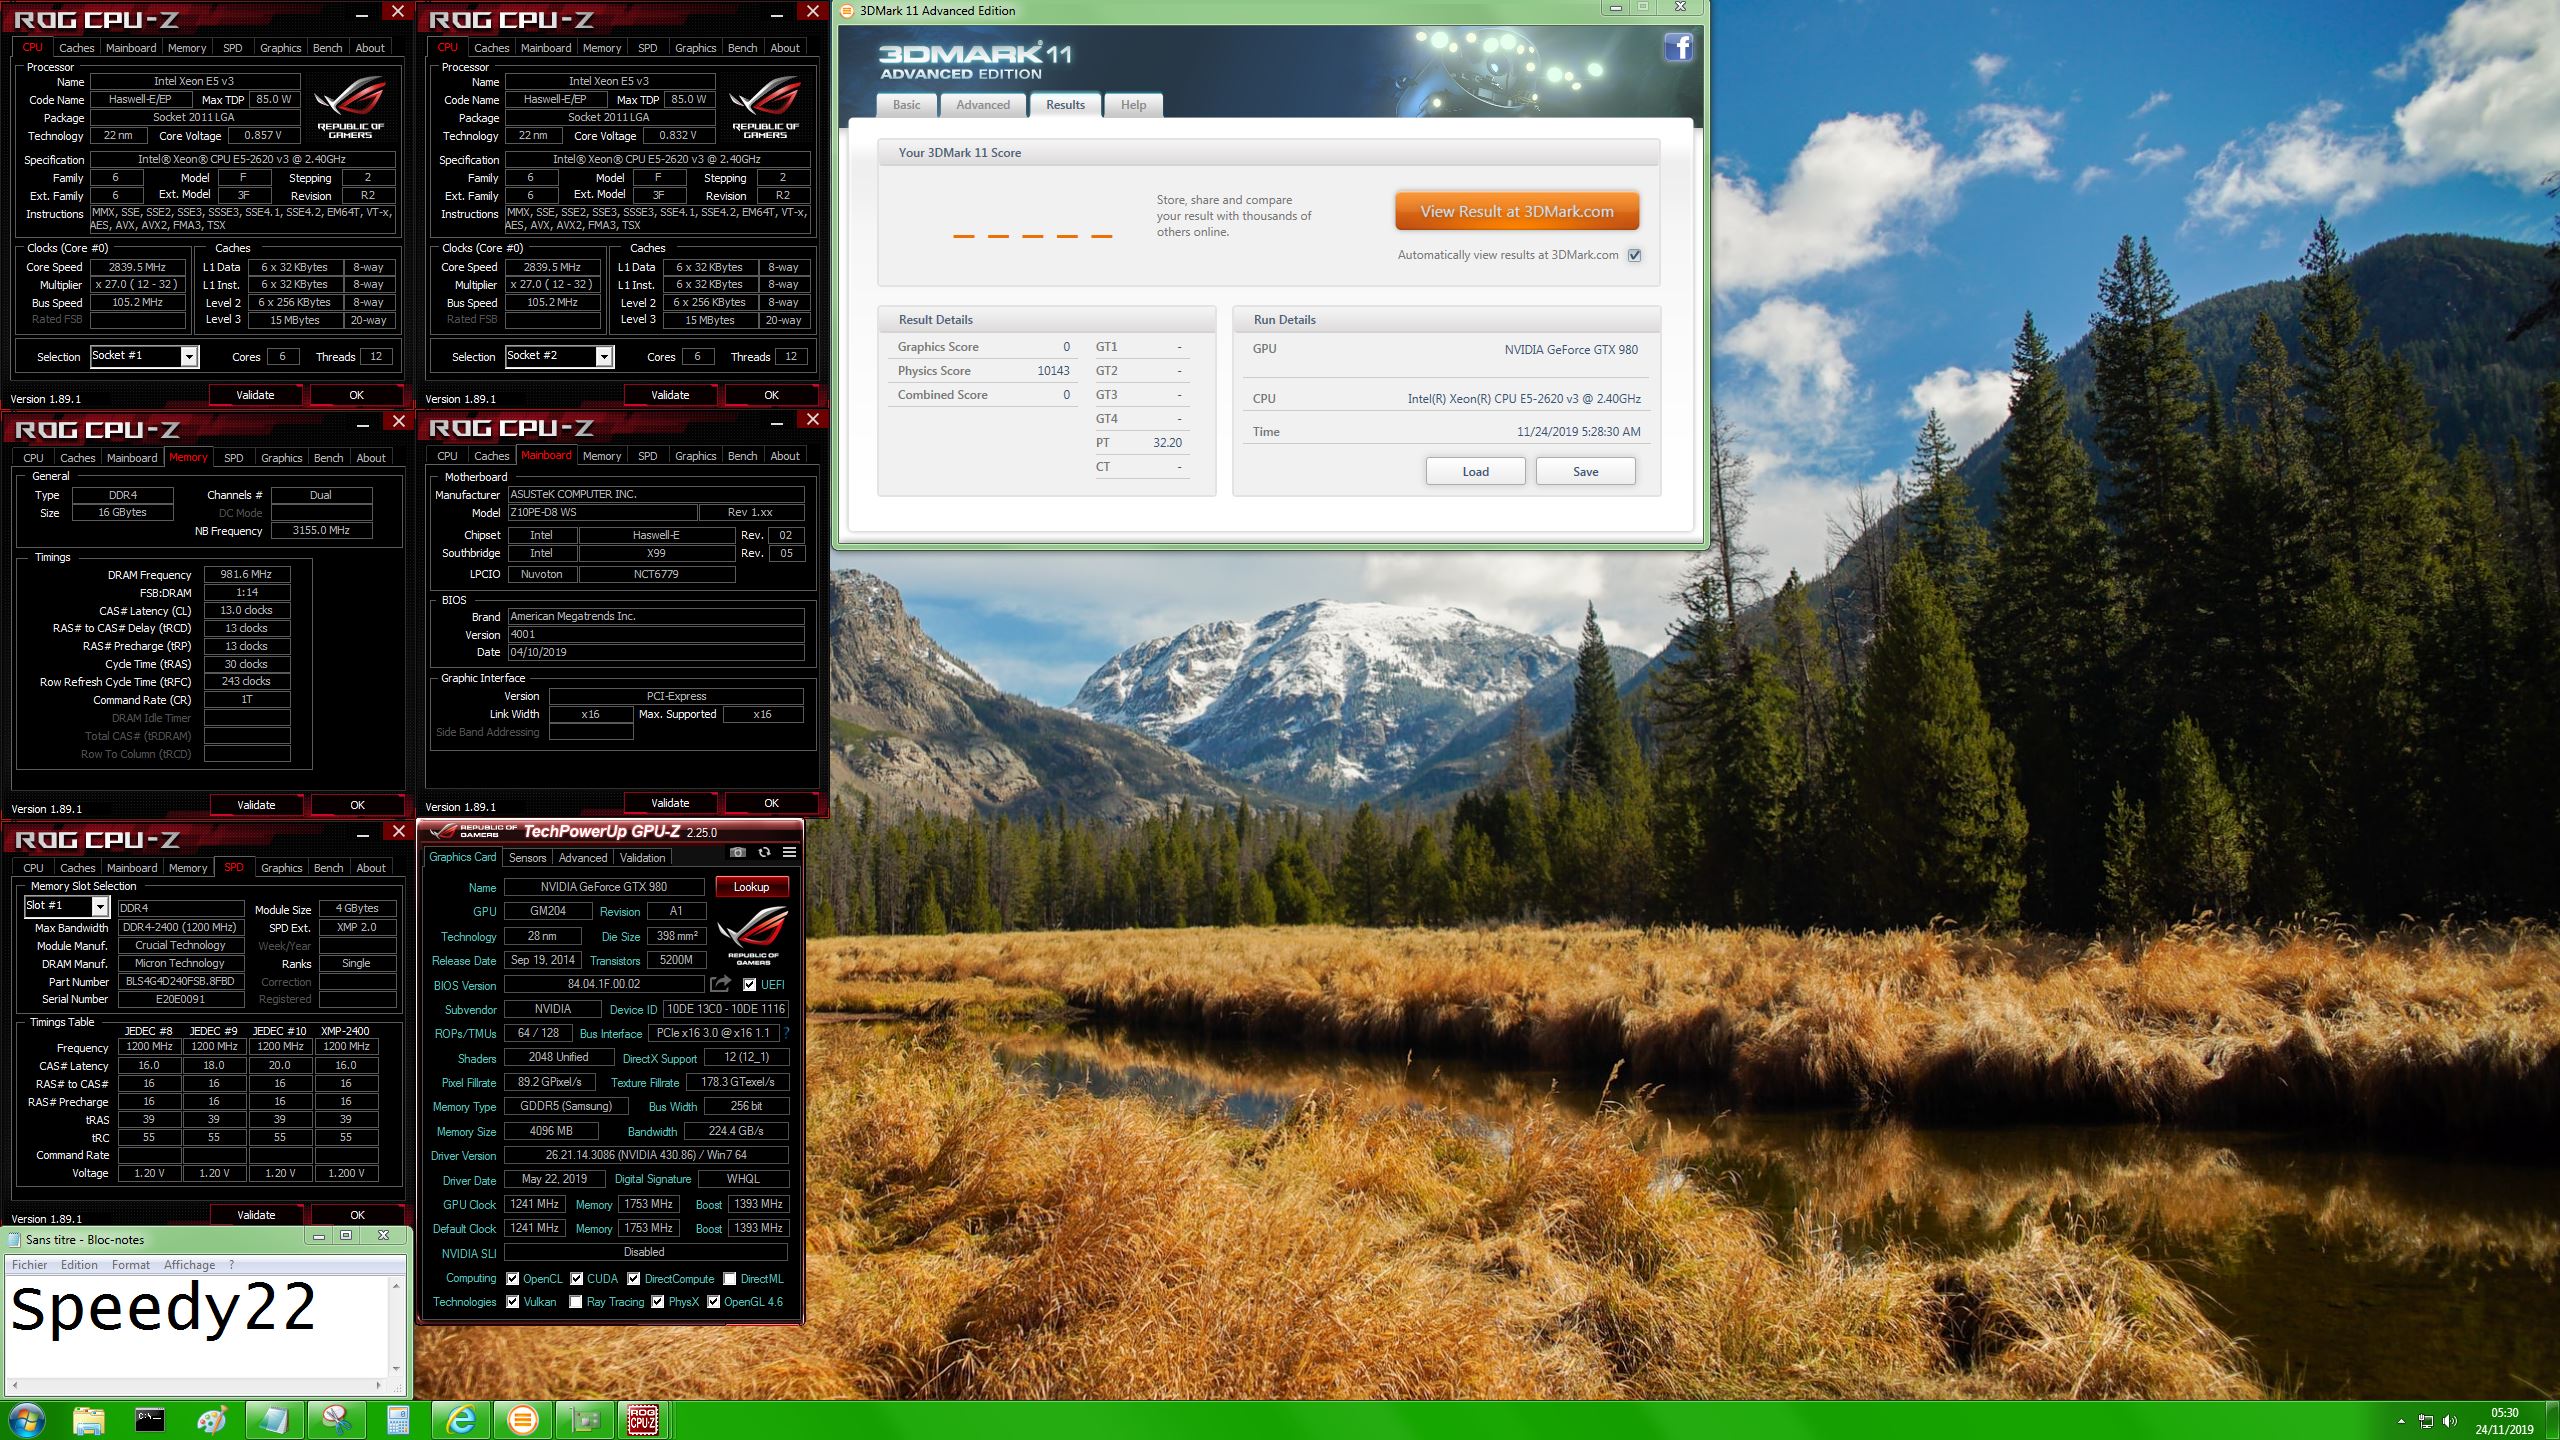
Task: Toggle the UEFI checkbox in GPU-Z
Action: (749, 985)
